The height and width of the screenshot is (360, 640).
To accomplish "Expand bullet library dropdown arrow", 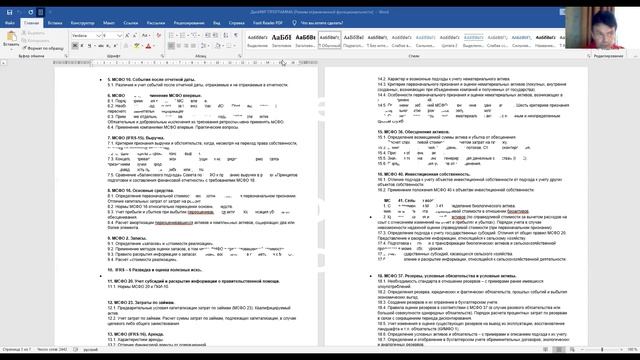I will pos(176,36).
